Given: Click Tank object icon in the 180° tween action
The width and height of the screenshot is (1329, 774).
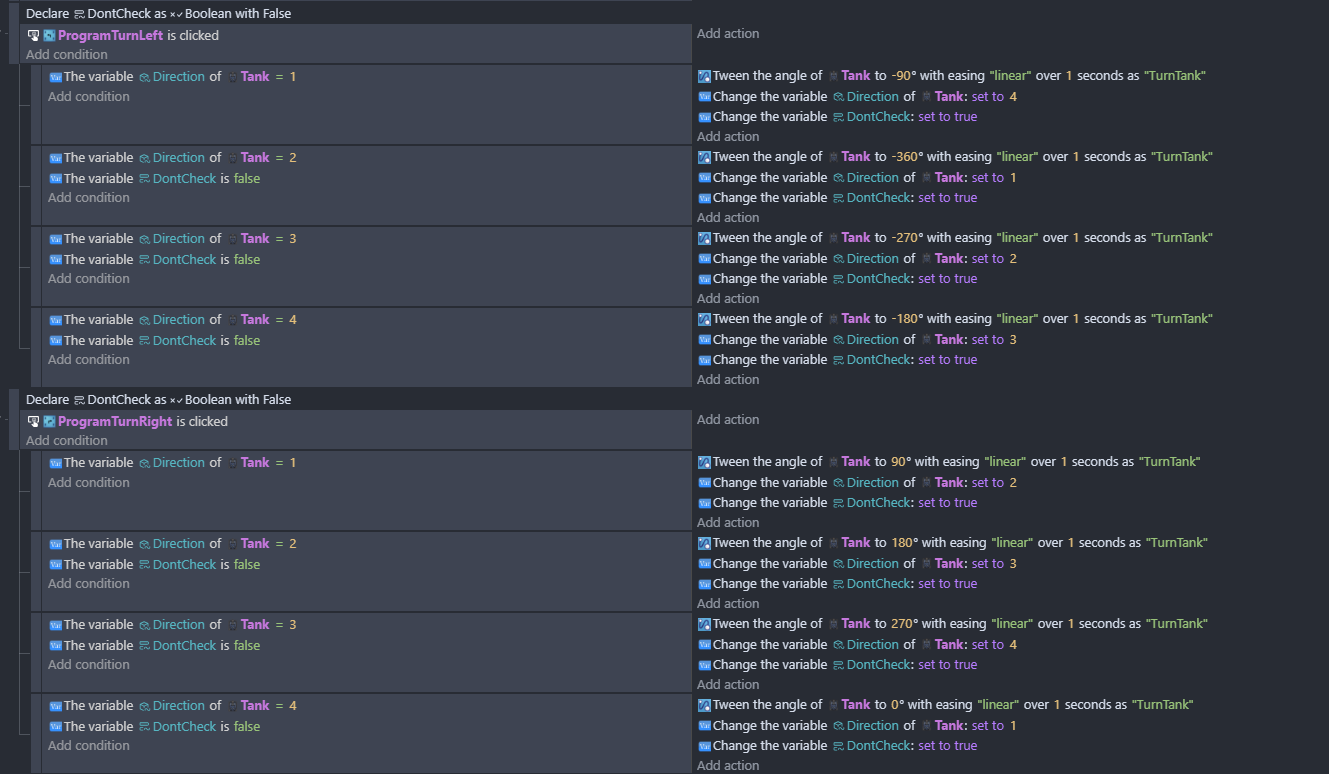Looking at the screenshot, I should point(833,543).
